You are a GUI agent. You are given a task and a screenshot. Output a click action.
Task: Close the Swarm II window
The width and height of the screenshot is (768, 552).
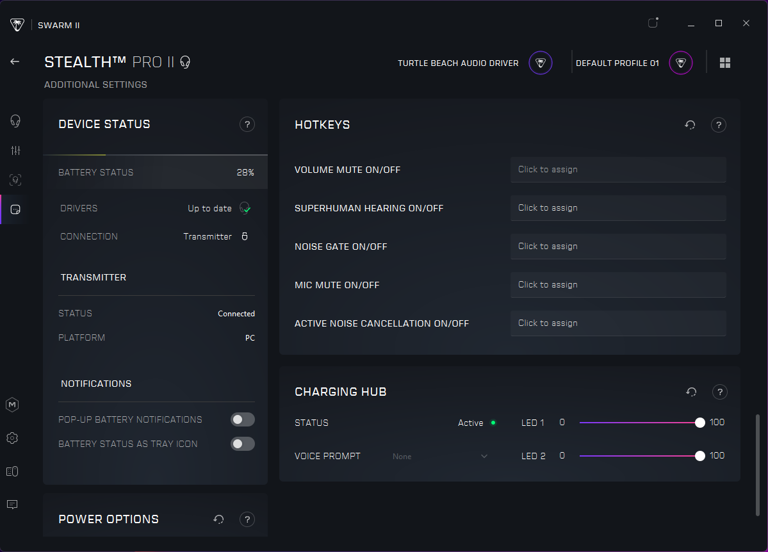click(x=746, y=23)
